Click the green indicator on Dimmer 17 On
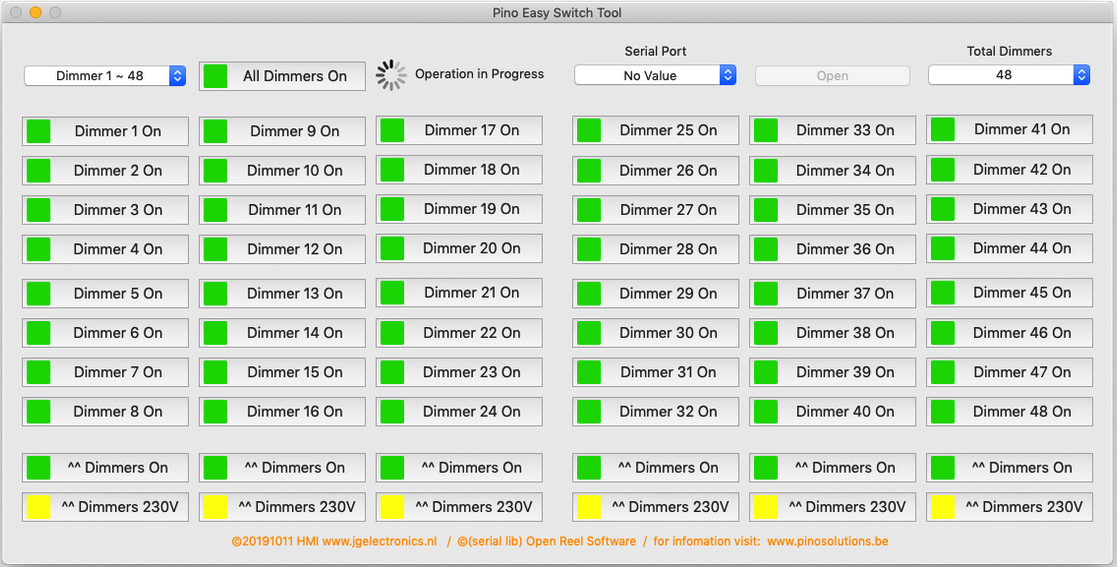The height and width of the screenshot is (567, 1117). [x=392, y=130]
